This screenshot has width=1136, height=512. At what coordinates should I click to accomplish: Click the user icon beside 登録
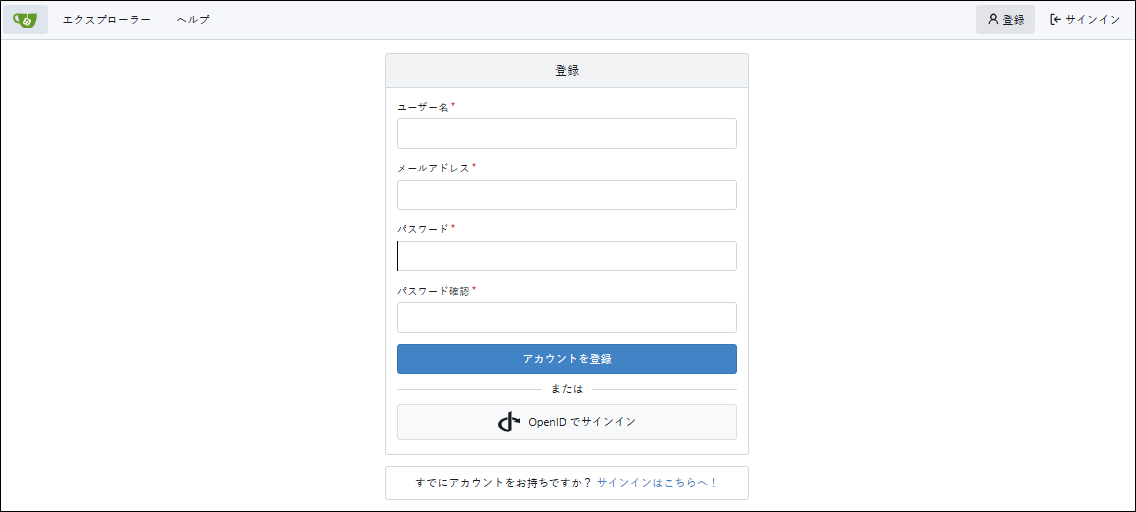click(993, 19)
